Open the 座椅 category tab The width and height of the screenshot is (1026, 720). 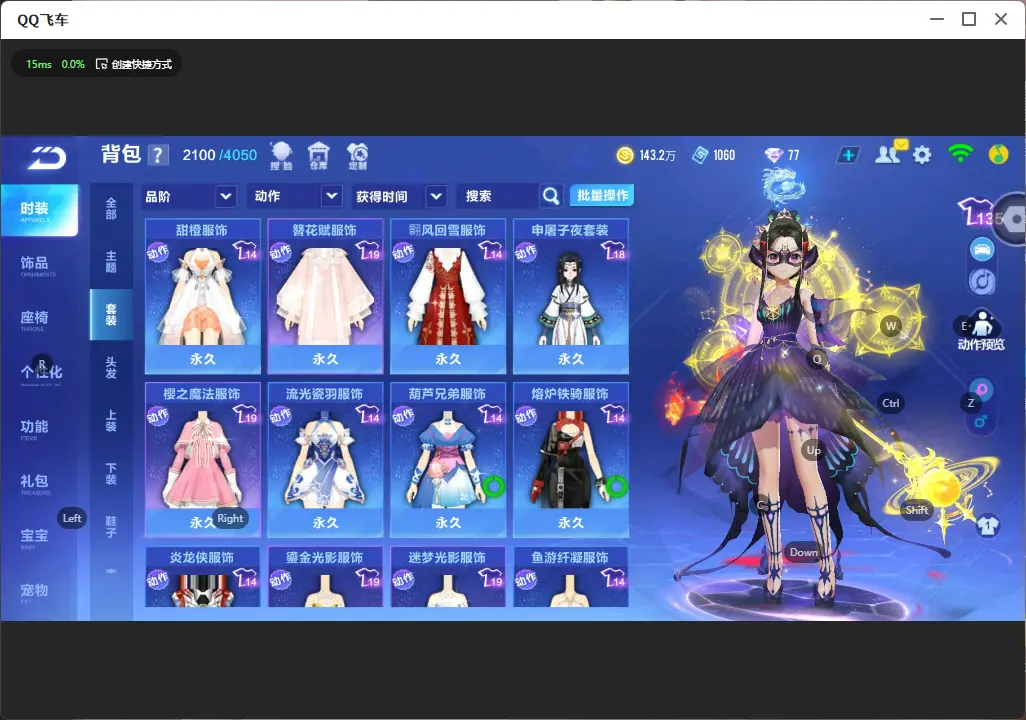point(34,319)
